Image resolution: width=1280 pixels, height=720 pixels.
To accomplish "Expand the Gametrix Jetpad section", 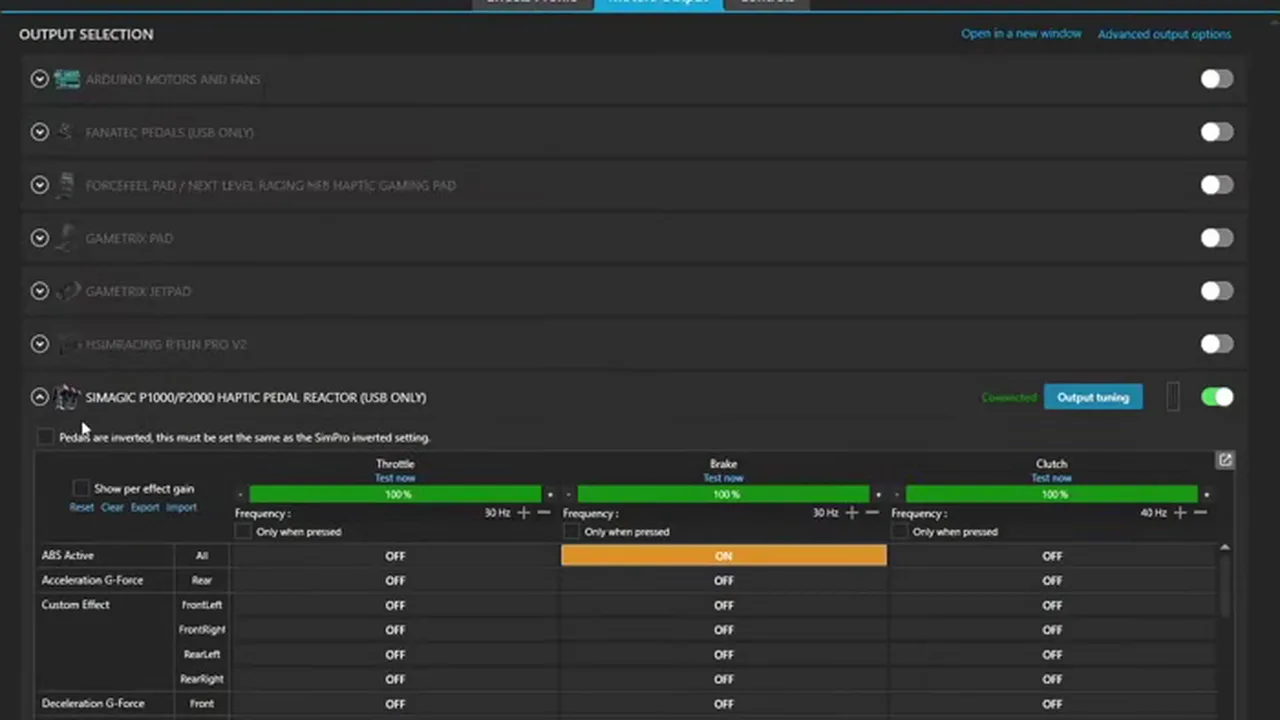I will click(39, 291).
